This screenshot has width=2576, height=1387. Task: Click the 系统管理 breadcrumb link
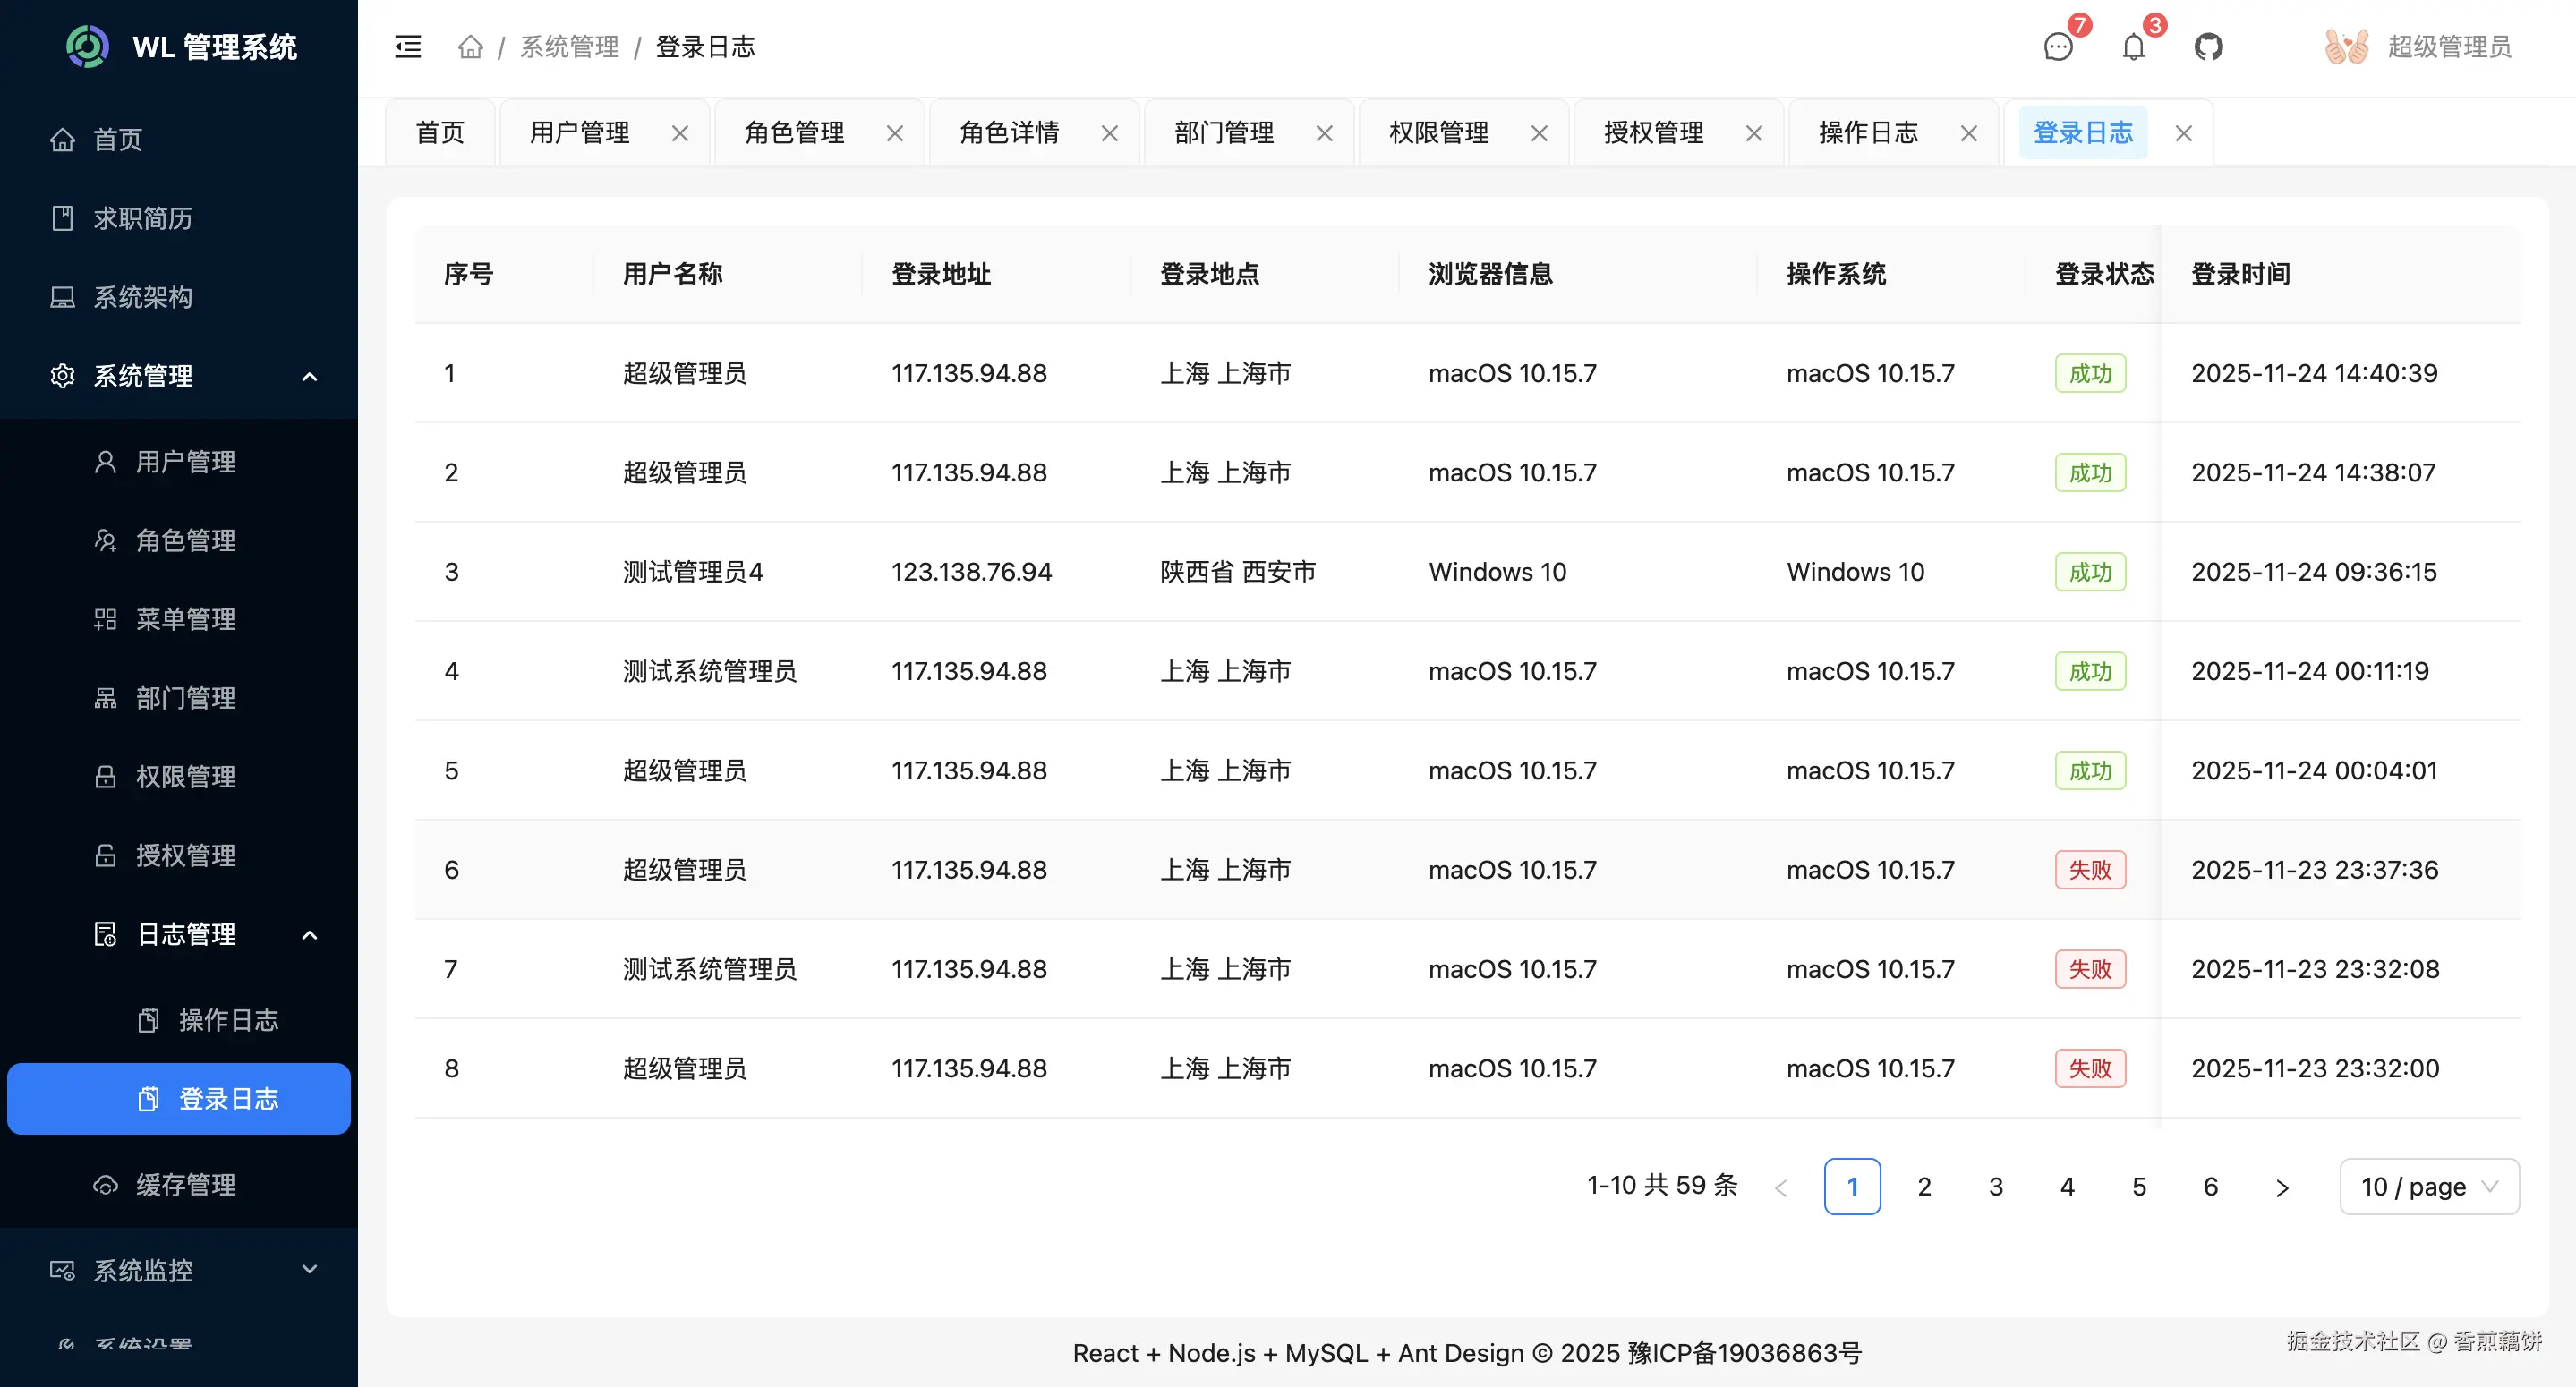click(569, 47)
